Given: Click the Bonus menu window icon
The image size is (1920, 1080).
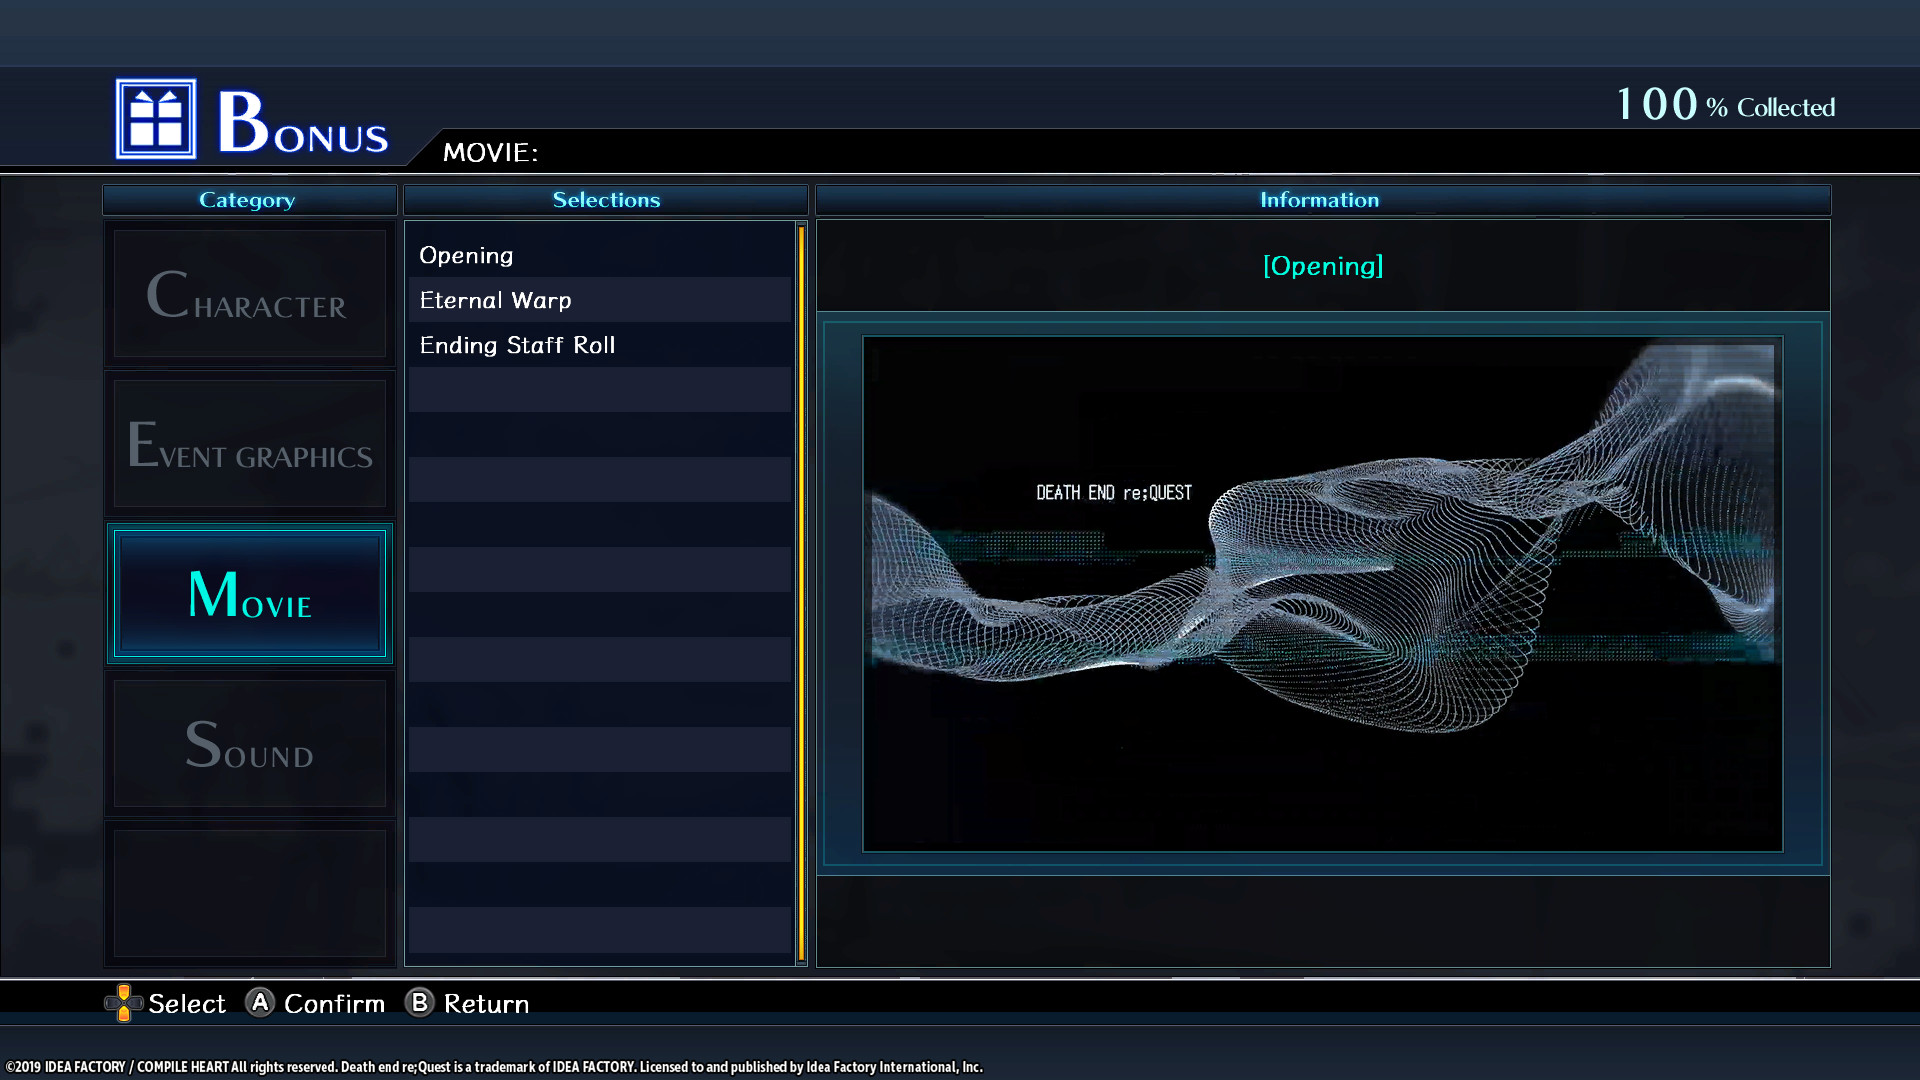Looking at the screenshot, I should point(156,119).
